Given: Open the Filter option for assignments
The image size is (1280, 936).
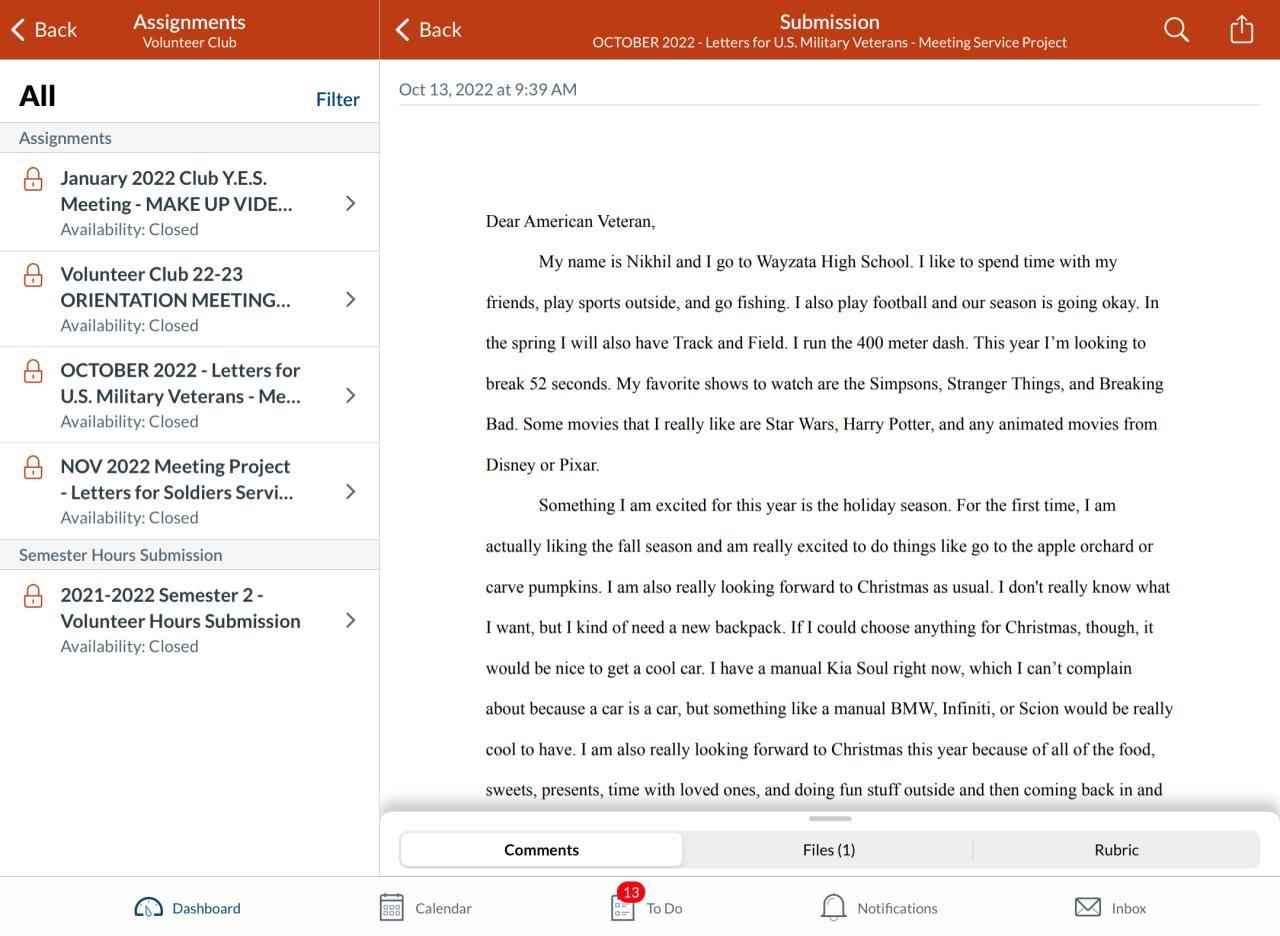Looking at the screenshot, I should [338, 99].
